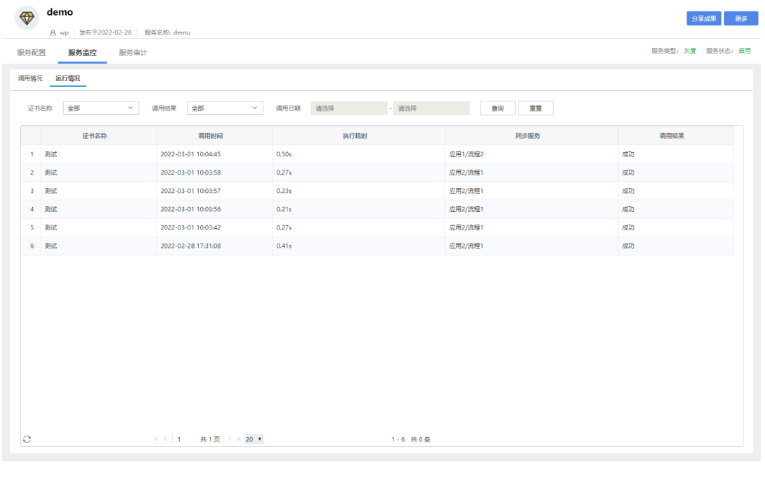Image resolution: width=765 pixels, height=477 pixels.
Task: Switch to the 服务配置 tab
Action: 32,52
